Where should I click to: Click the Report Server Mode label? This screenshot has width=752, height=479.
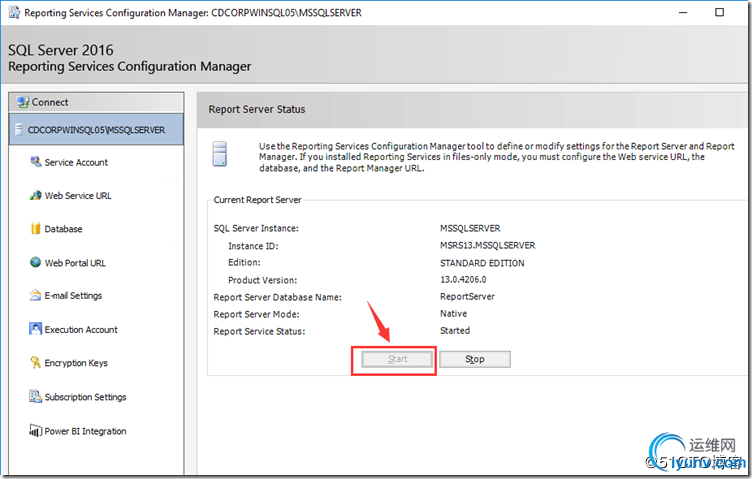click(257, 315)
